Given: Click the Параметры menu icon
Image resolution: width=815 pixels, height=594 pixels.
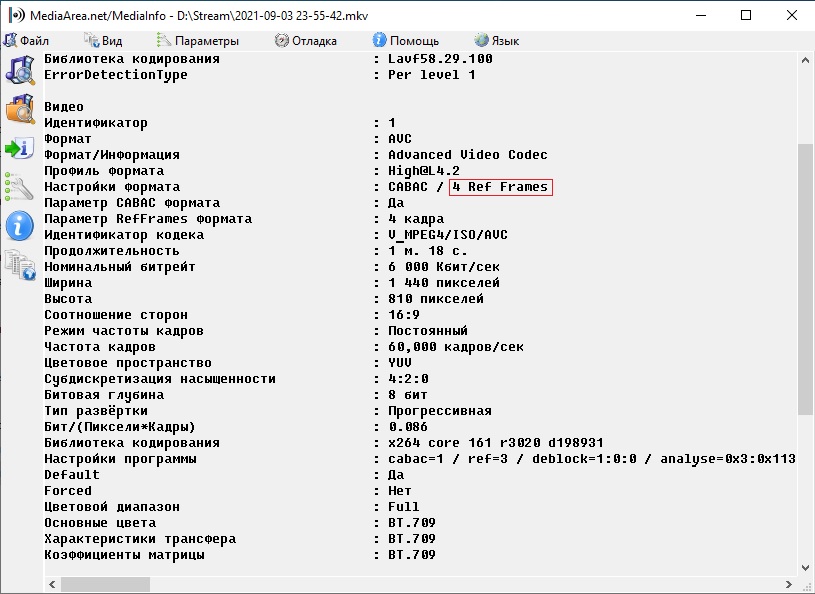Looking at the screenshot, I should click(x=164, y=40).
